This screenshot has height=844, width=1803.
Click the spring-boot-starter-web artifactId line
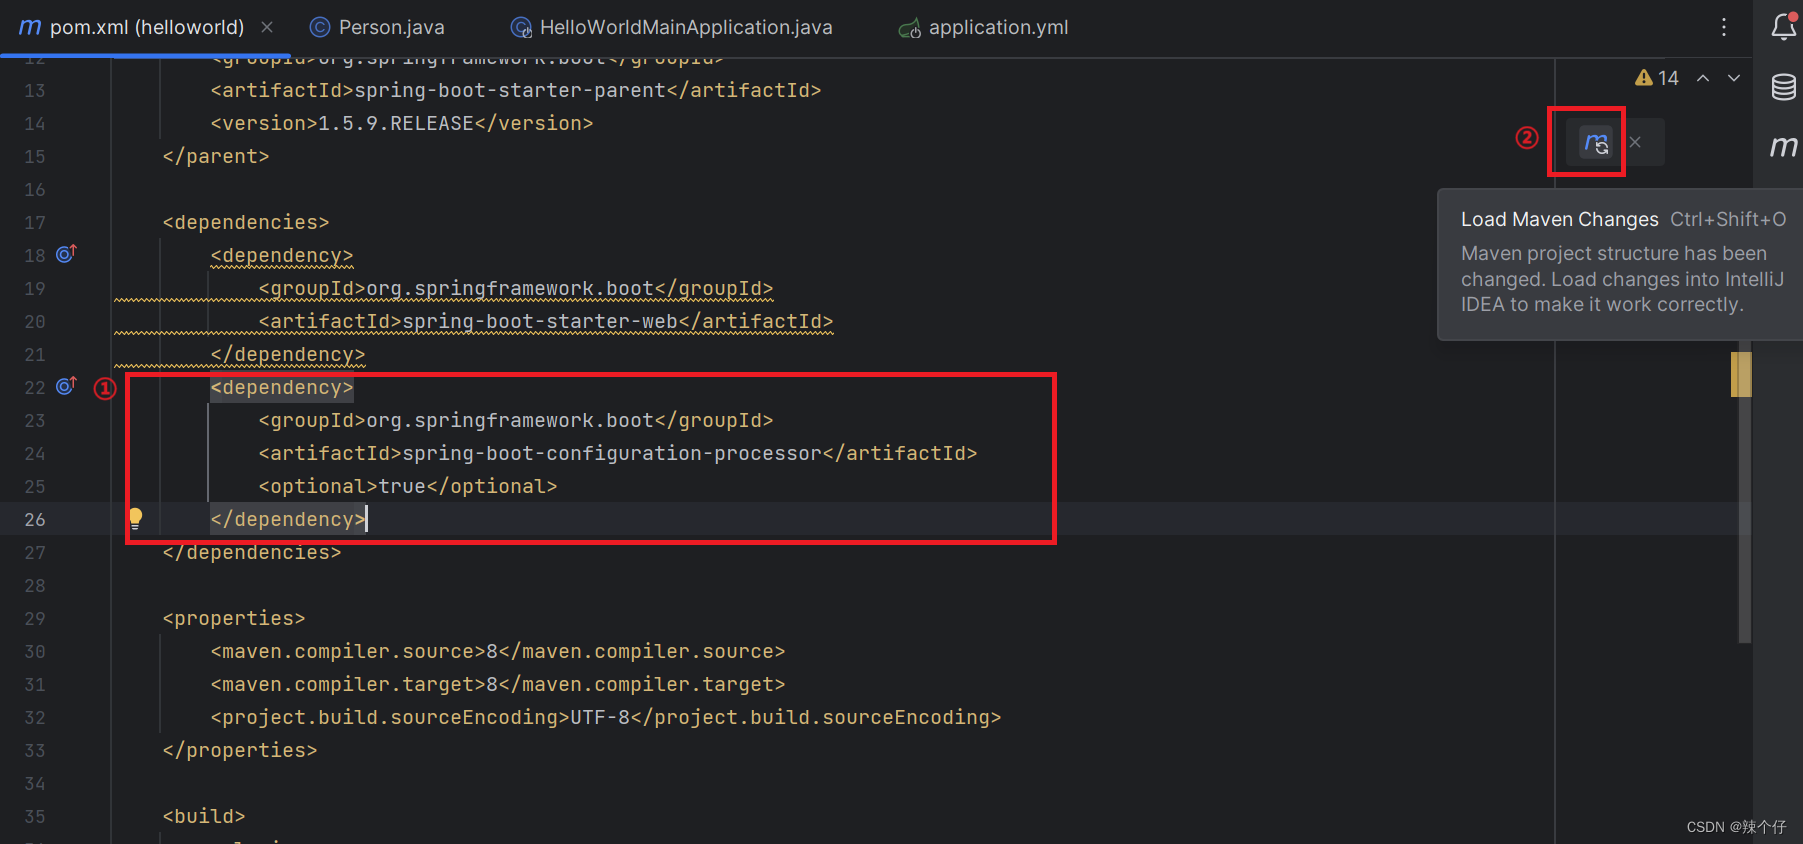546,321
